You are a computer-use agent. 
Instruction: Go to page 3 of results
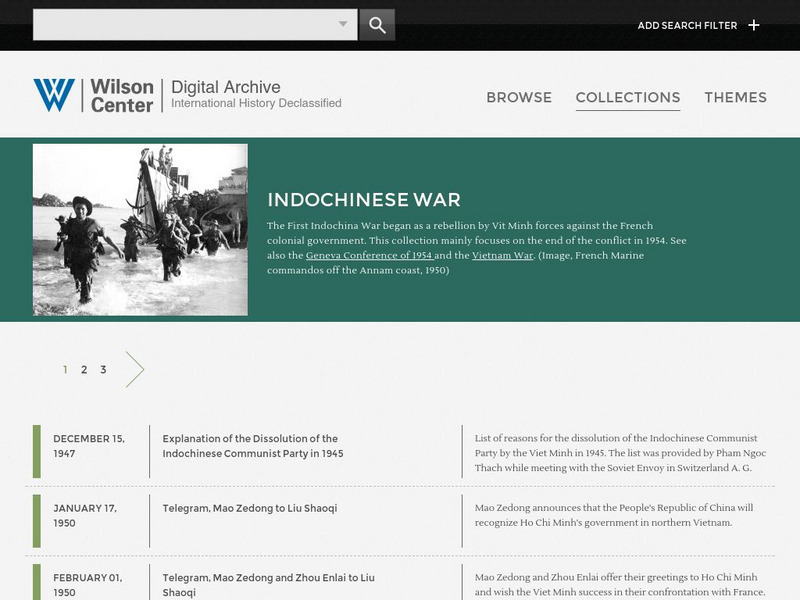[x=103, y=369]
